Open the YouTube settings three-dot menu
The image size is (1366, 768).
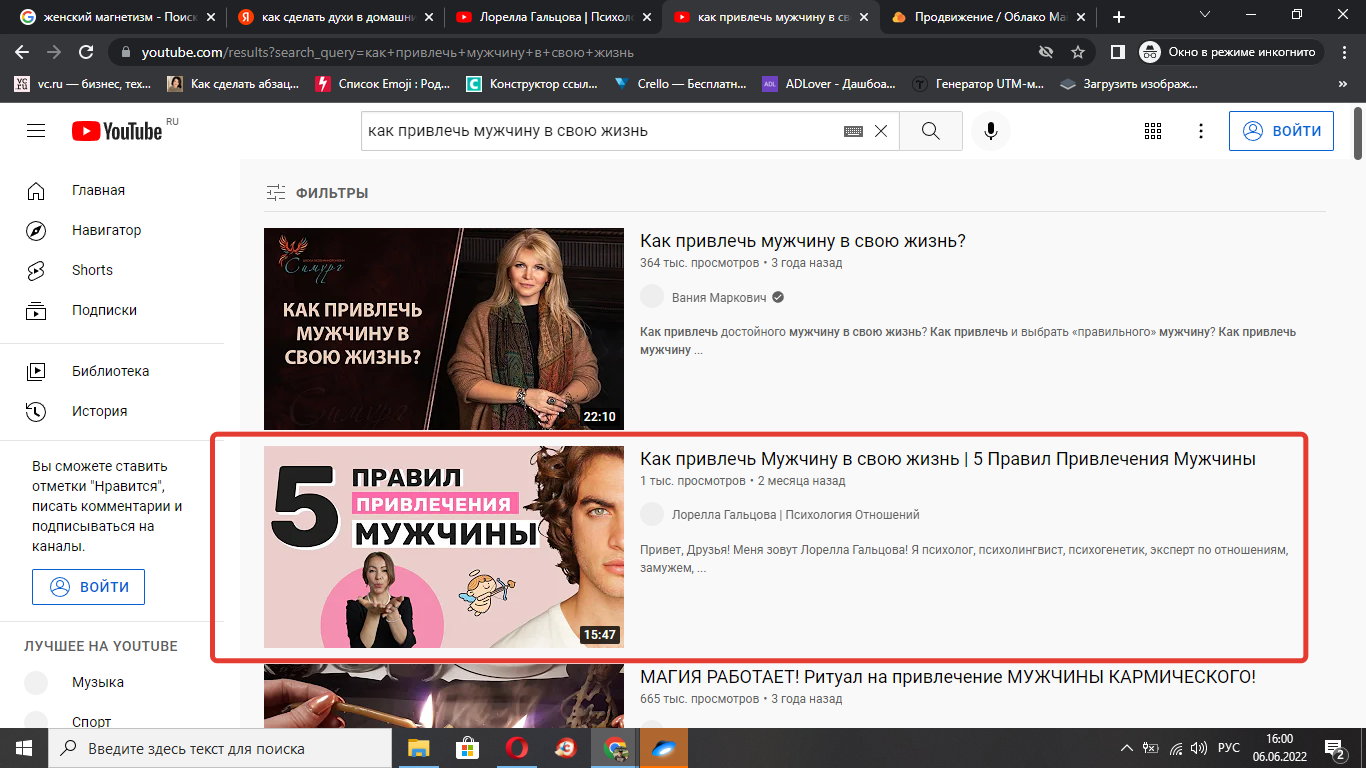(x=1201, y=131)
